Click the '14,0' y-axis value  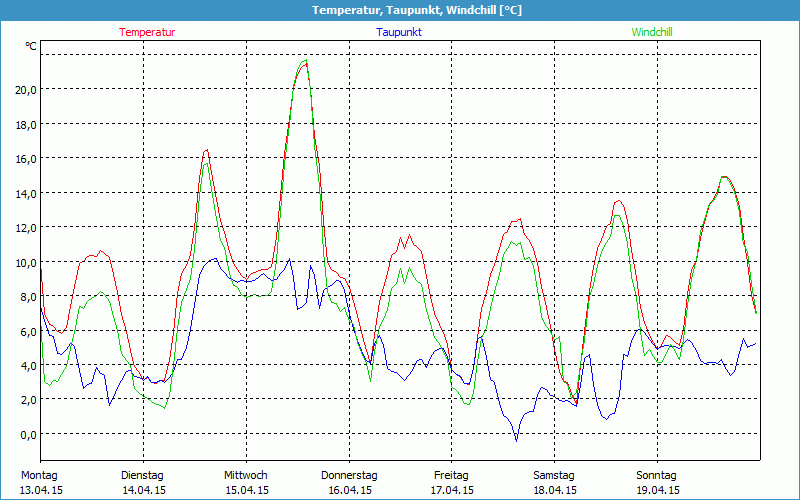point(26,193)
